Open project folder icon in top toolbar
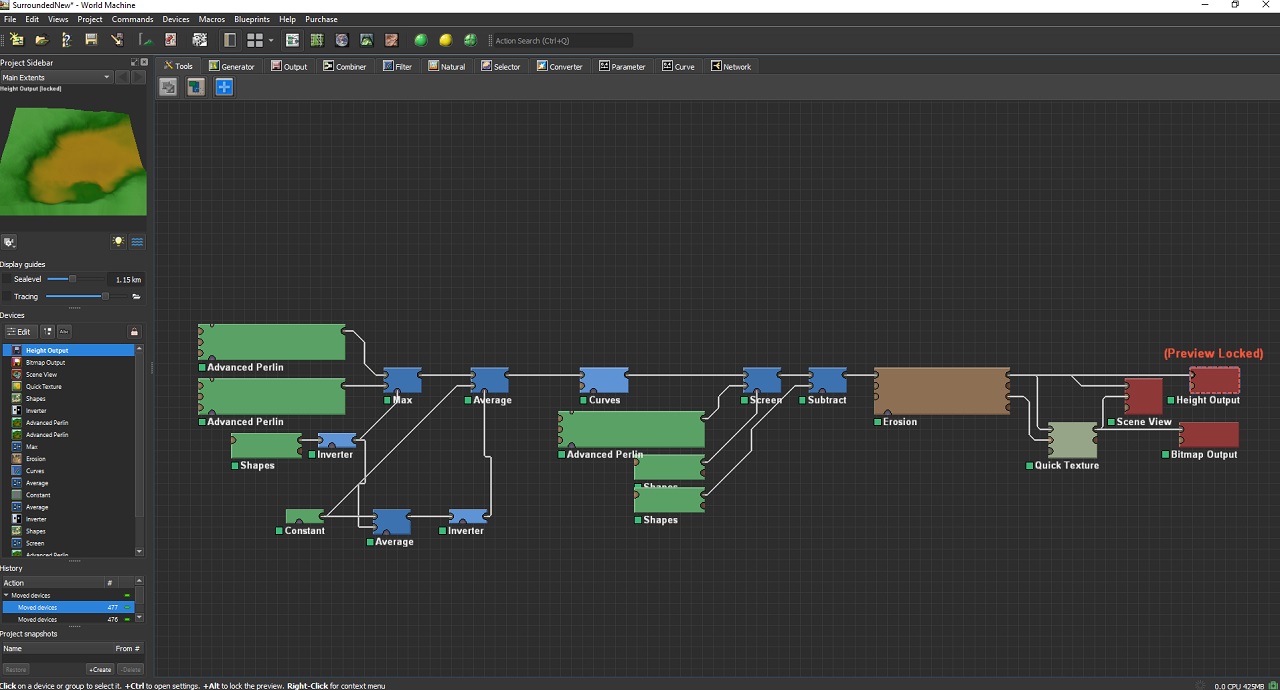This screenshot has width=1280, height=690. [41, 40]
